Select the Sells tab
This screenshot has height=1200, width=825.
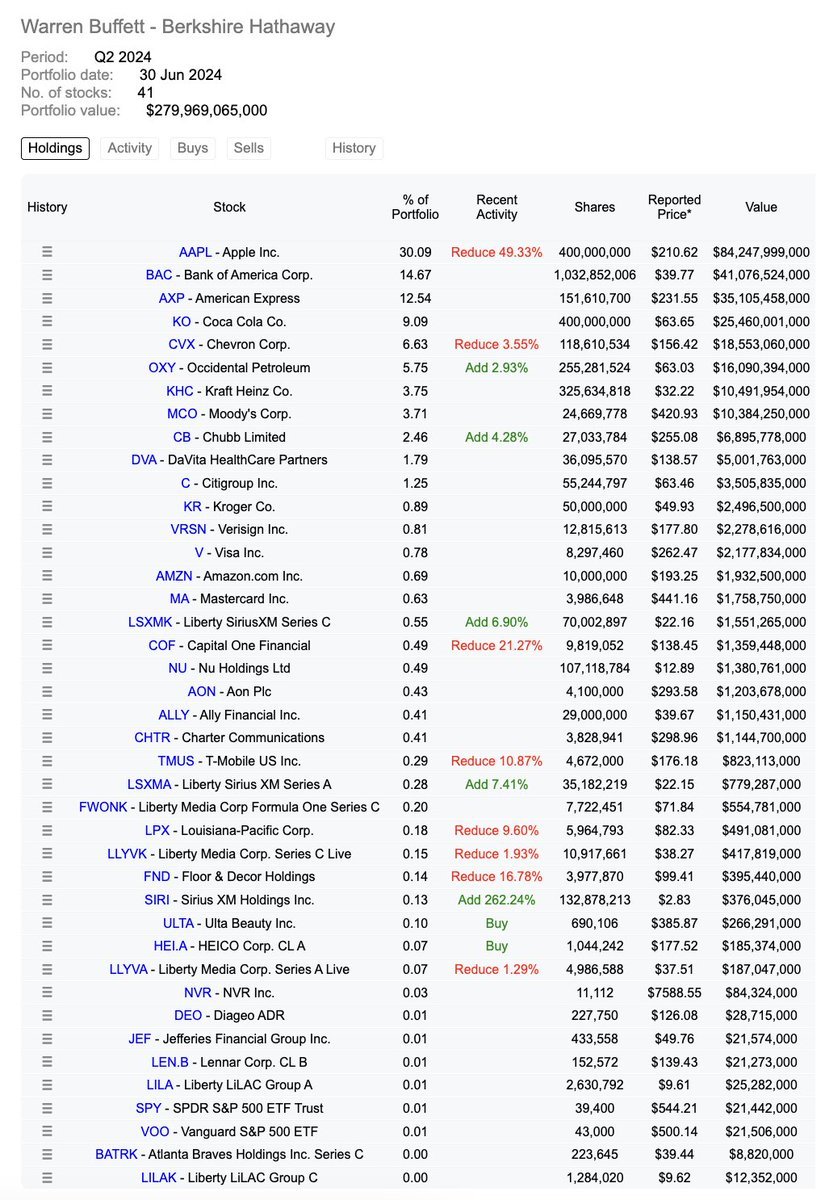click(x=248, y=148)
